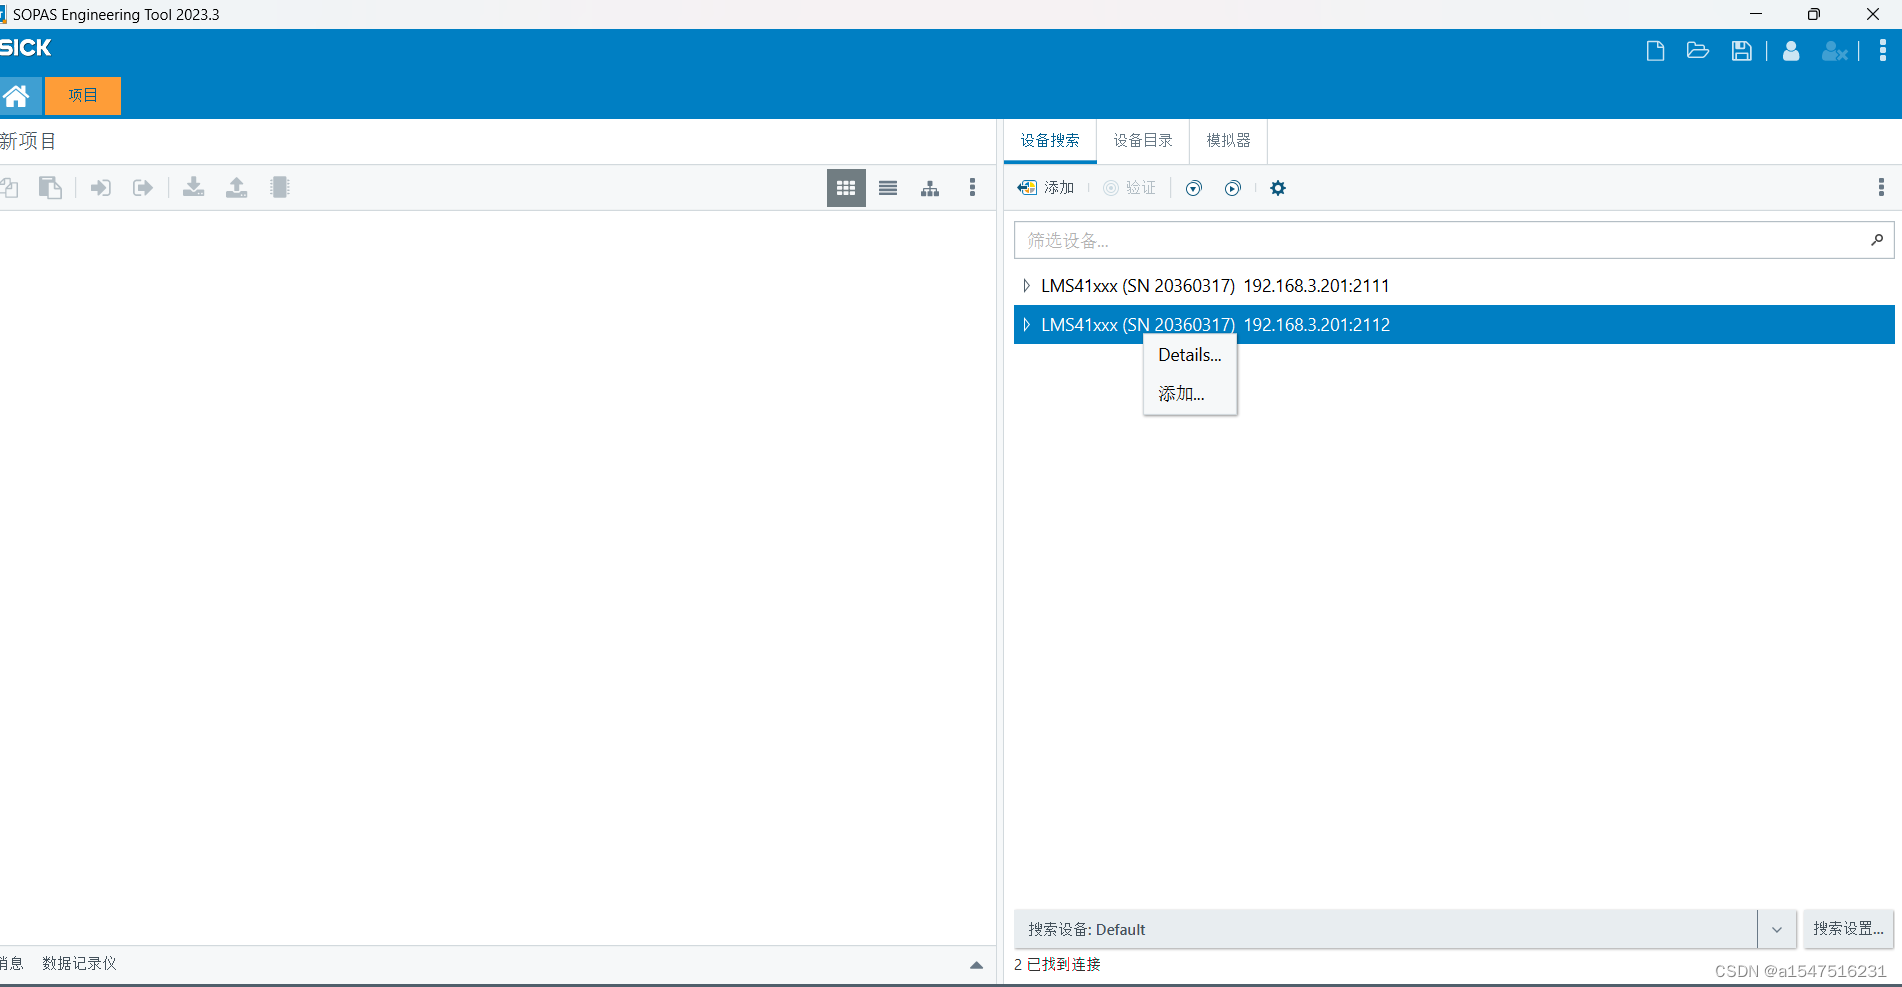Select LMS41xxx 192.168.3.201:2112 row

click(1454, 325)
